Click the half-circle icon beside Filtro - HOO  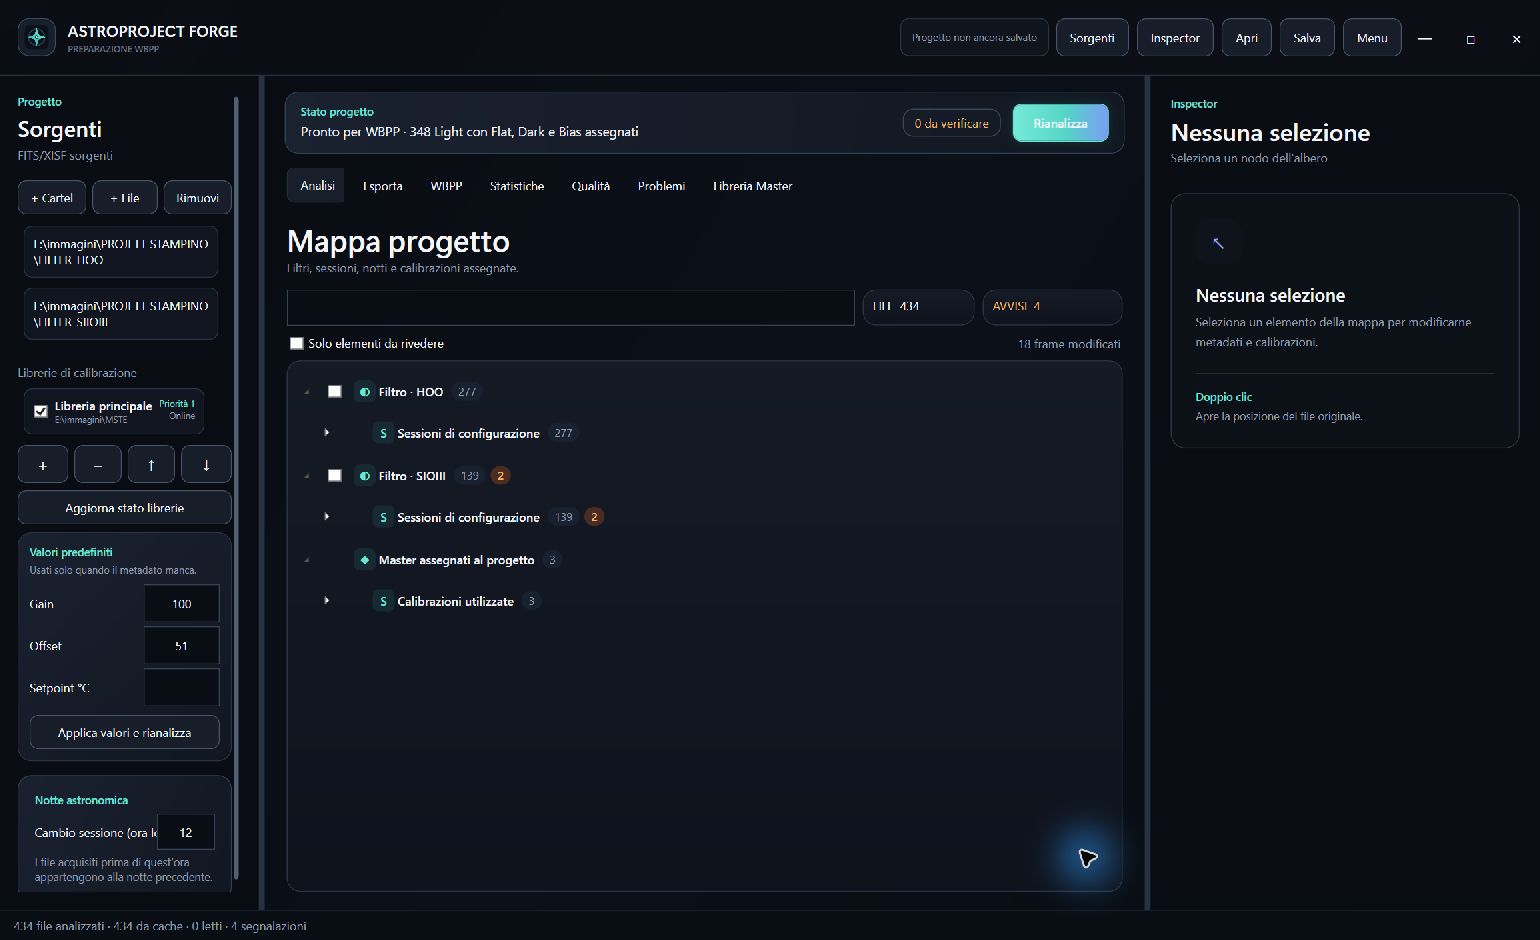point(365,392)
